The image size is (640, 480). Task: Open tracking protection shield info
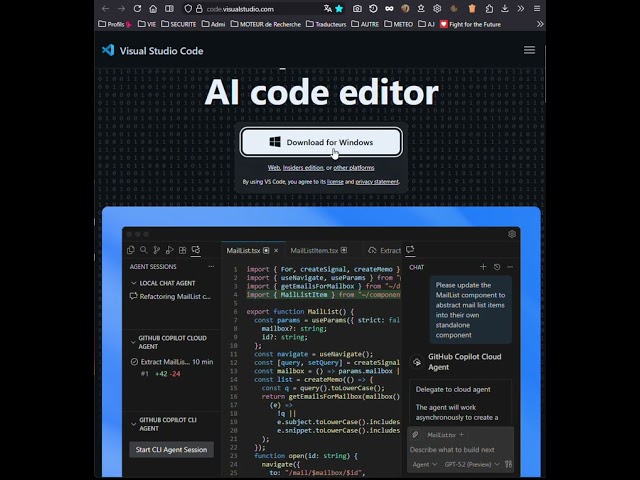(x=188, y=9)
